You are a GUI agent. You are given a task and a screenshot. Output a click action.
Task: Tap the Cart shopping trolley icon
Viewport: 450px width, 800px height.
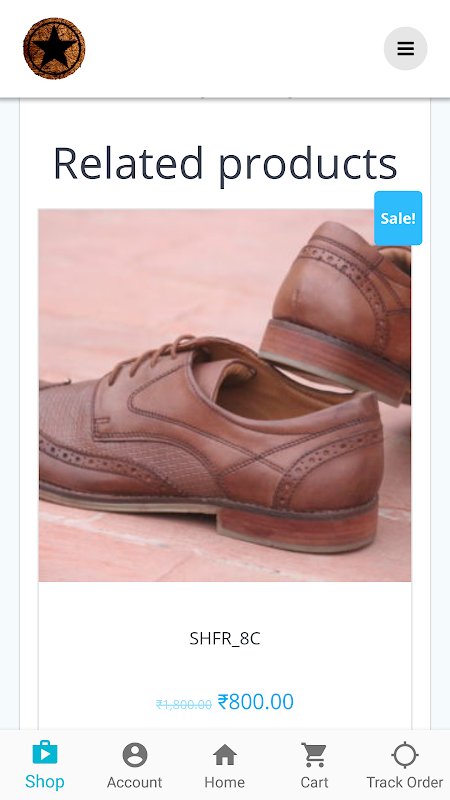pyautogui.click(x=314, y=755)
